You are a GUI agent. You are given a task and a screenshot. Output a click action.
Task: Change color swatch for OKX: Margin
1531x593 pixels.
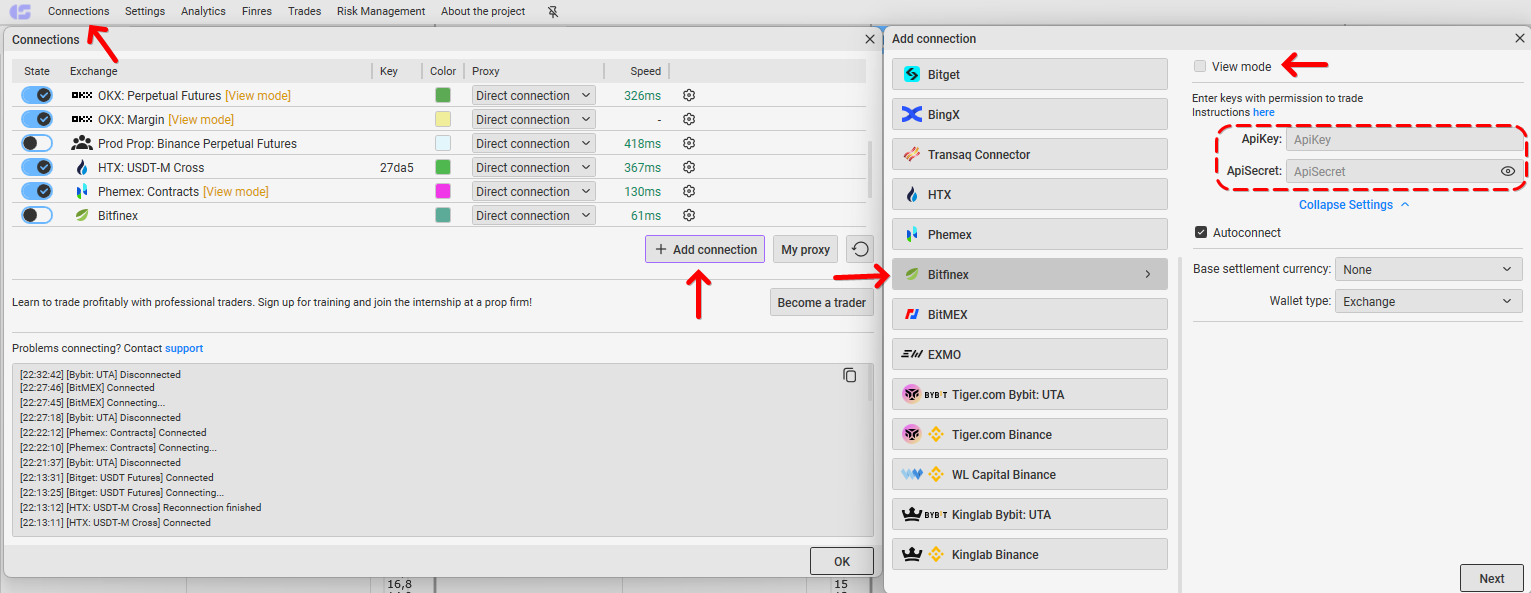(442, 119)
